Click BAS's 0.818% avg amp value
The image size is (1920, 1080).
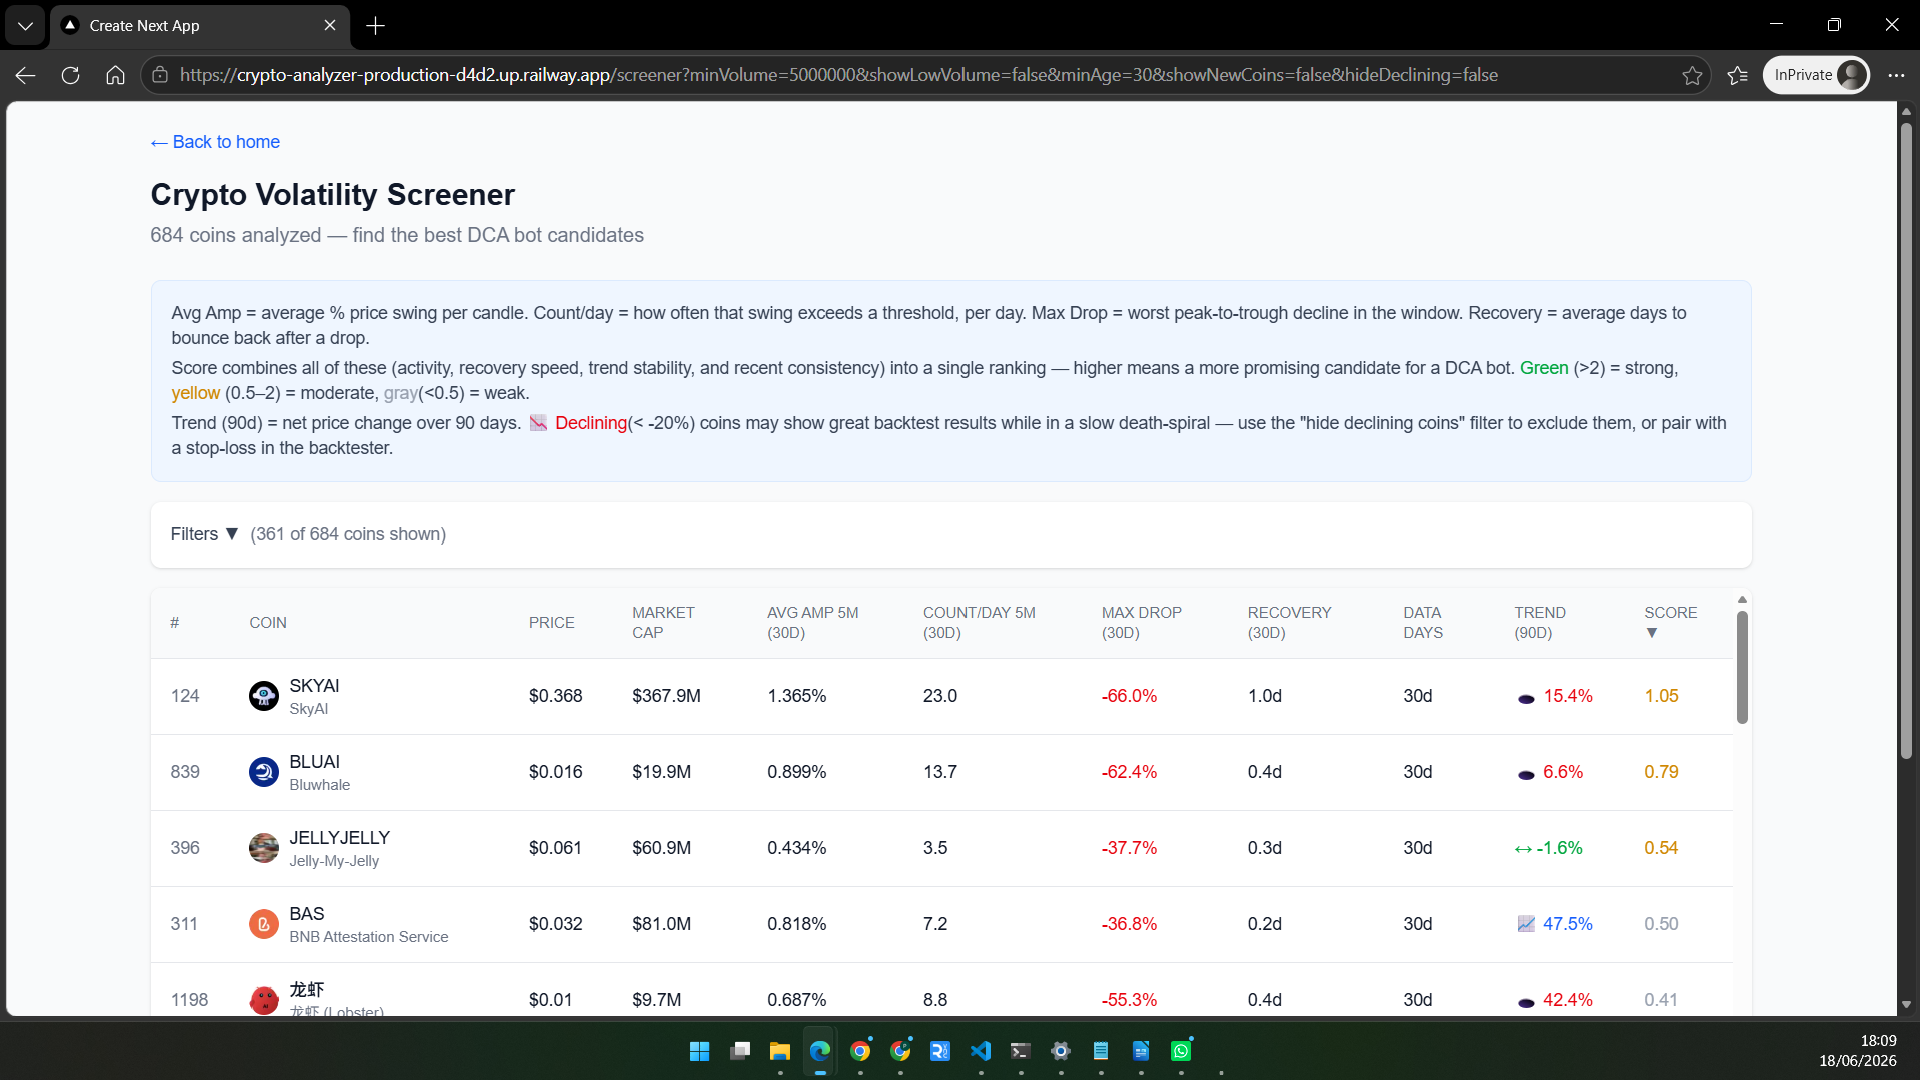point(796,924)
